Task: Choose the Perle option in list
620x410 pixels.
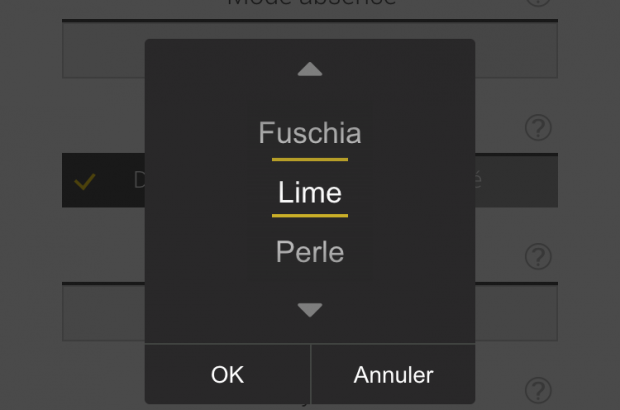Action: click(310, 252)
